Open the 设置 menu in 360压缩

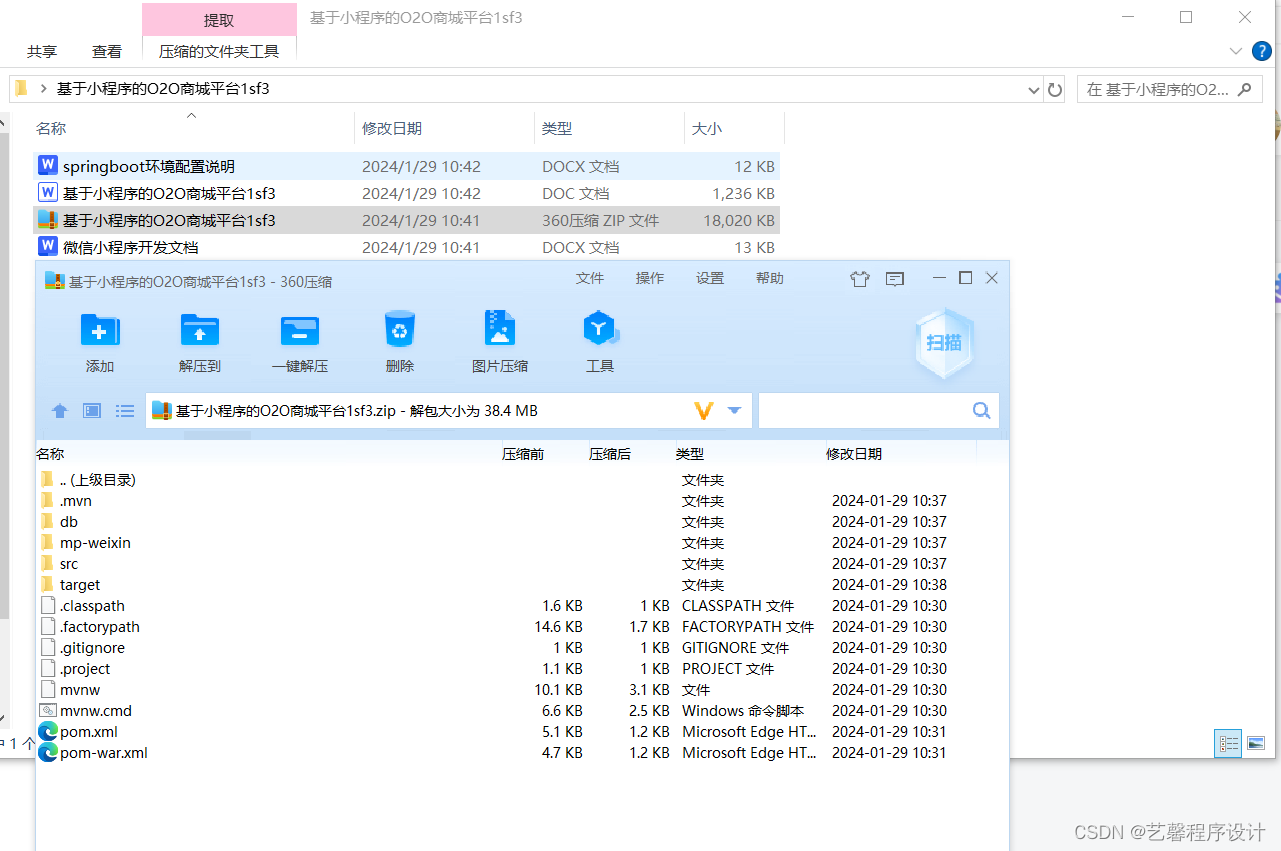(x=710, y=278)
